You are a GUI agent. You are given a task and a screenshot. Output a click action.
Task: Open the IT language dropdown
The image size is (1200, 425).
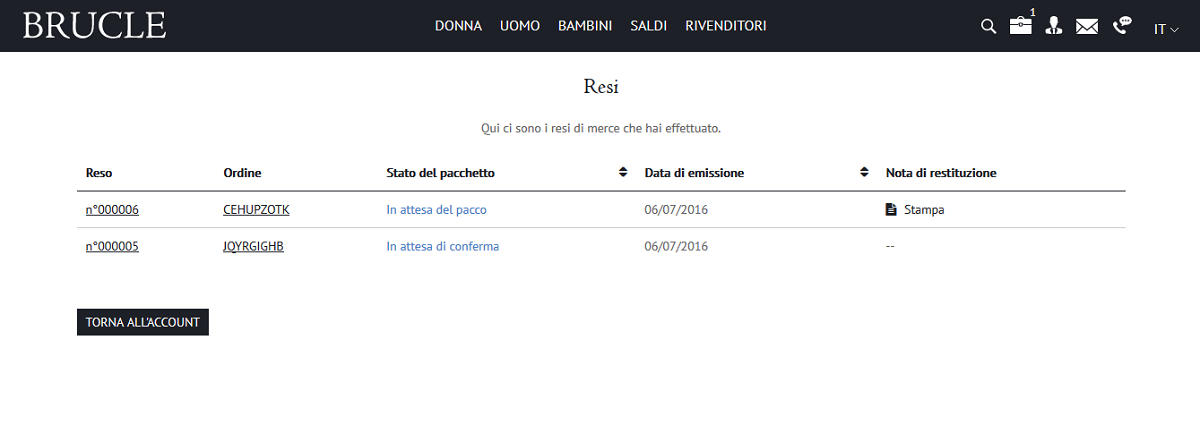[x=1166, y=29]
